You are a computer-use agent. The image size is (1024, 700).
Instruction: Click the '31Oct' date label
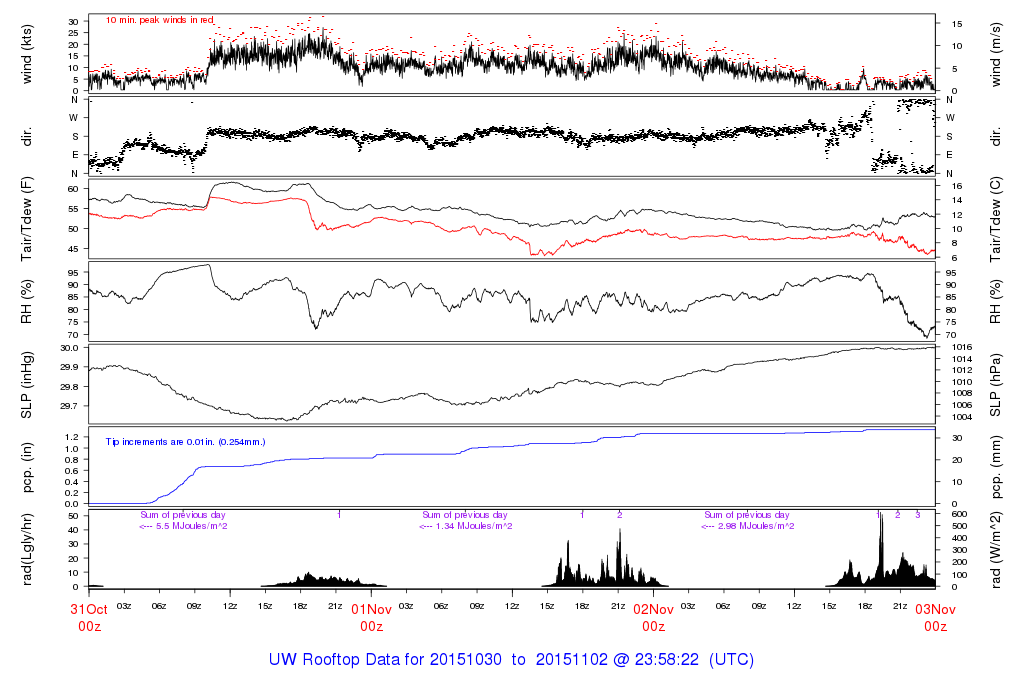pos(89,610)
